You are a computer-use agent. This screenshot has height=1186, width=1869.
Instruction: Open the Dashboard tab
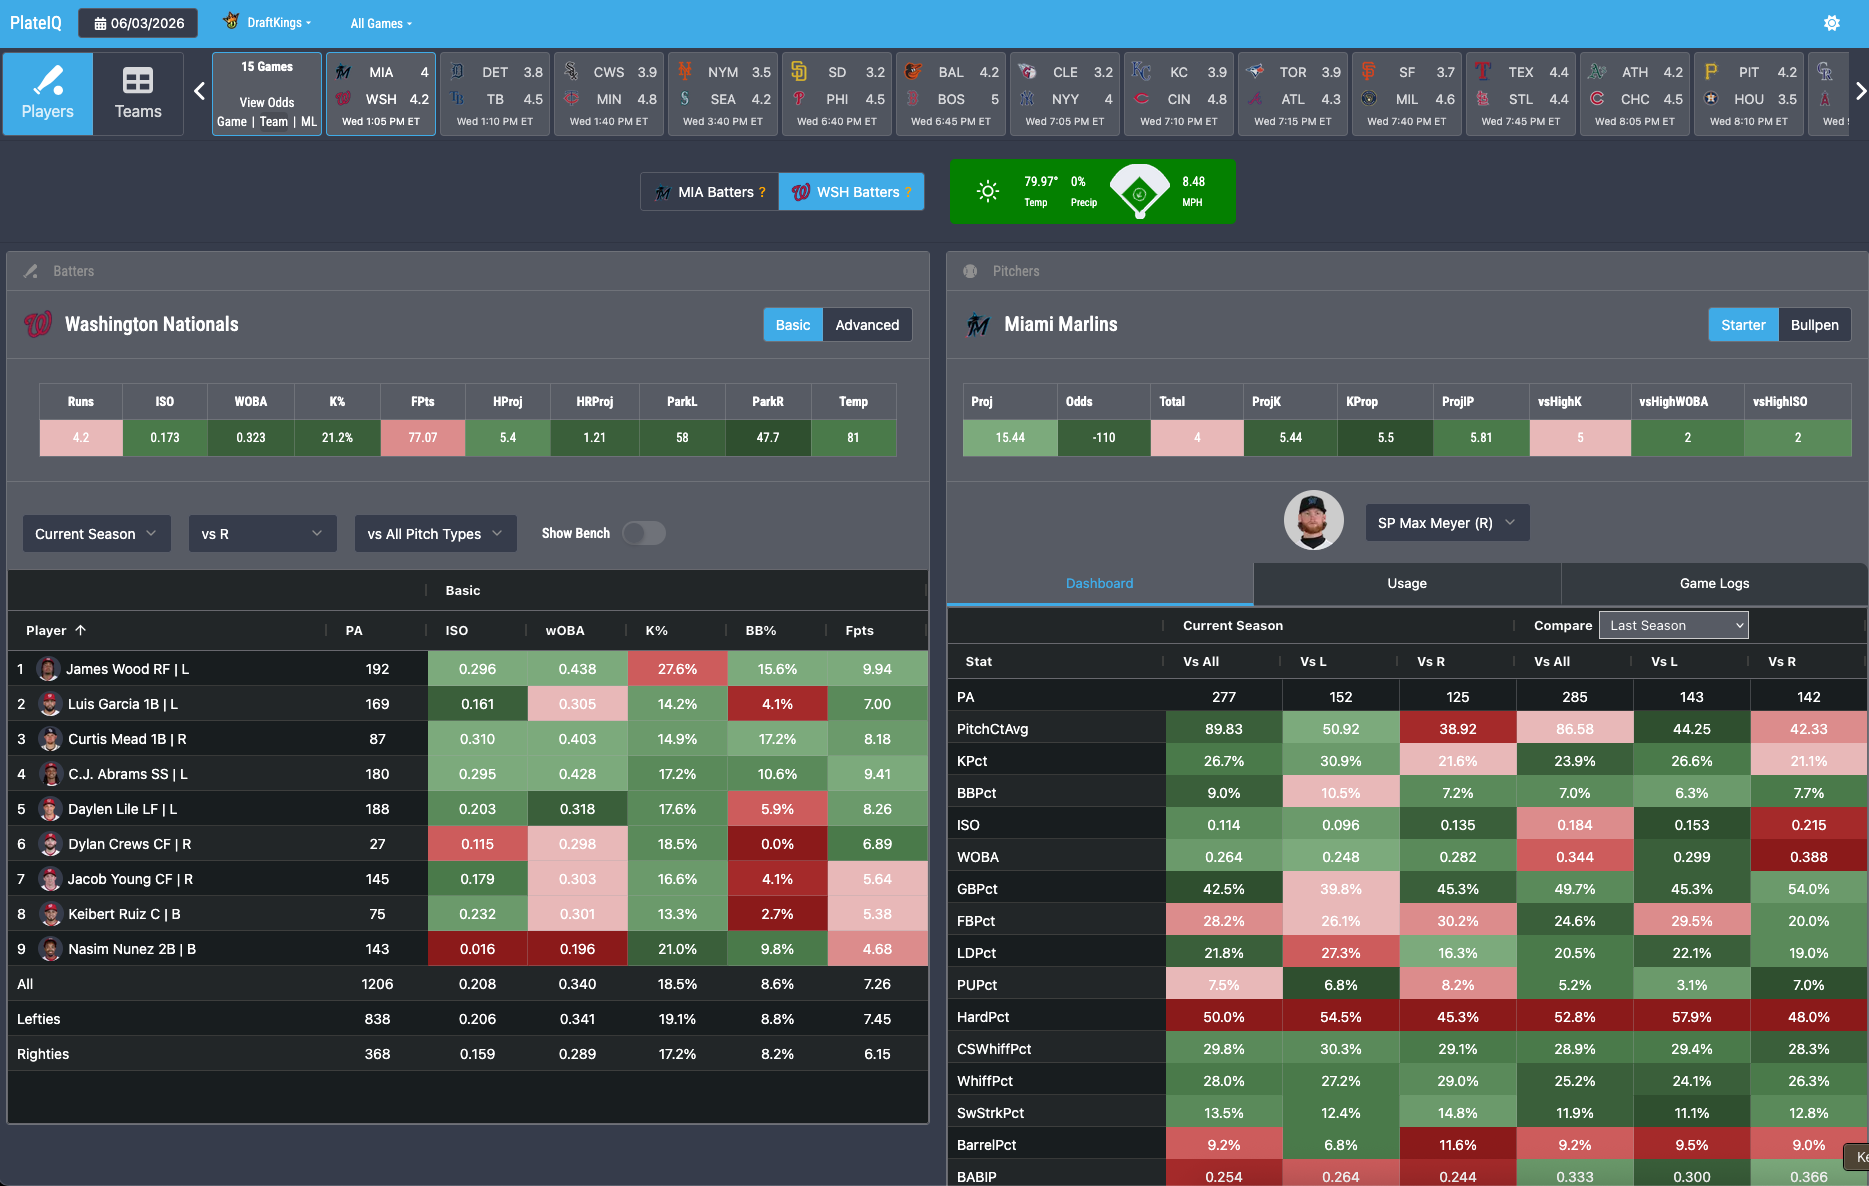[1100, 584]
